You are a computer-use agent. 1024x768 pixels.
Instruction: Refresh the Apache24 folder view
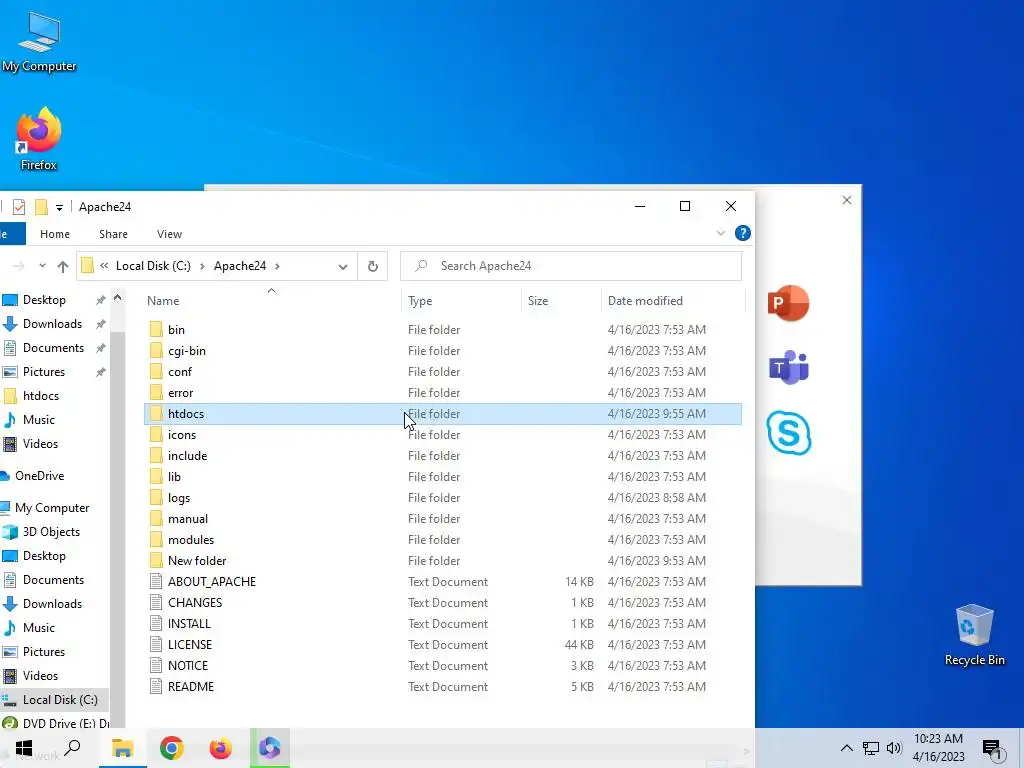tap(373, 266)
